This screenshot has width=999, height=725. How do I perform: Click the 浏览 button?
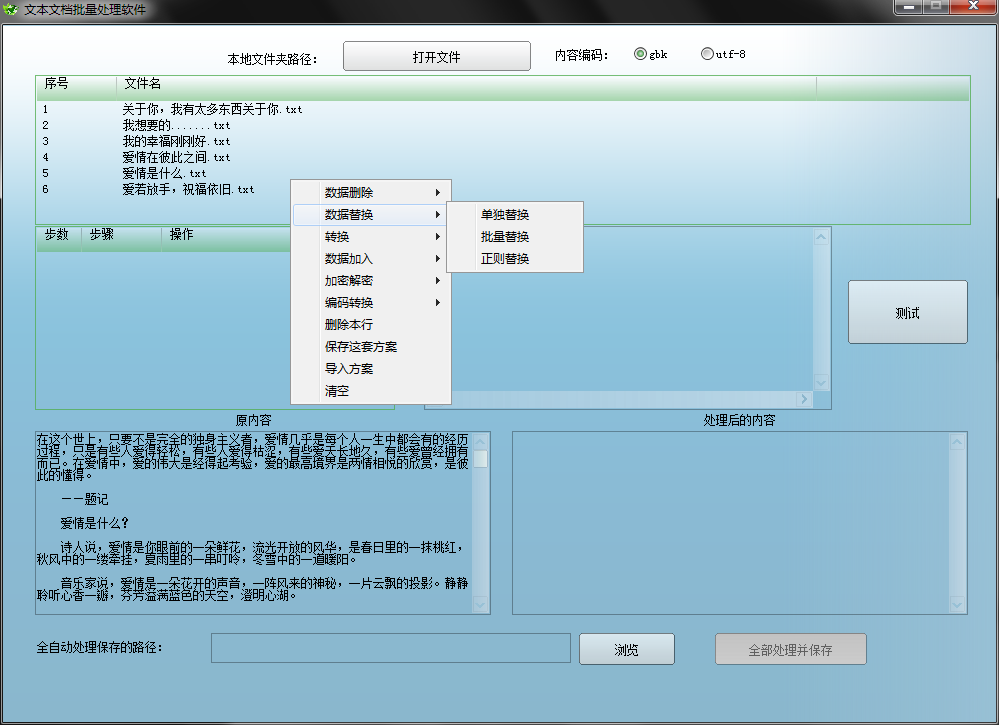[x=626, y=650]
